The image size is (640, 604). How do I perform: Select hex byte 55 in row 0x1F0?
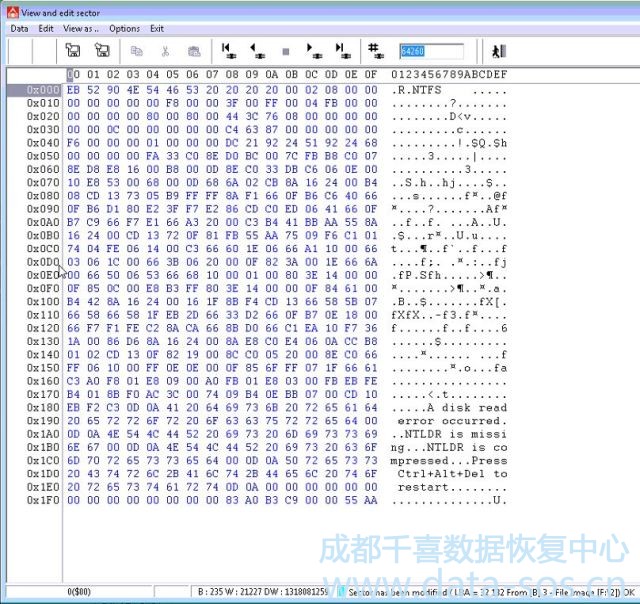(x=351, y=500)
